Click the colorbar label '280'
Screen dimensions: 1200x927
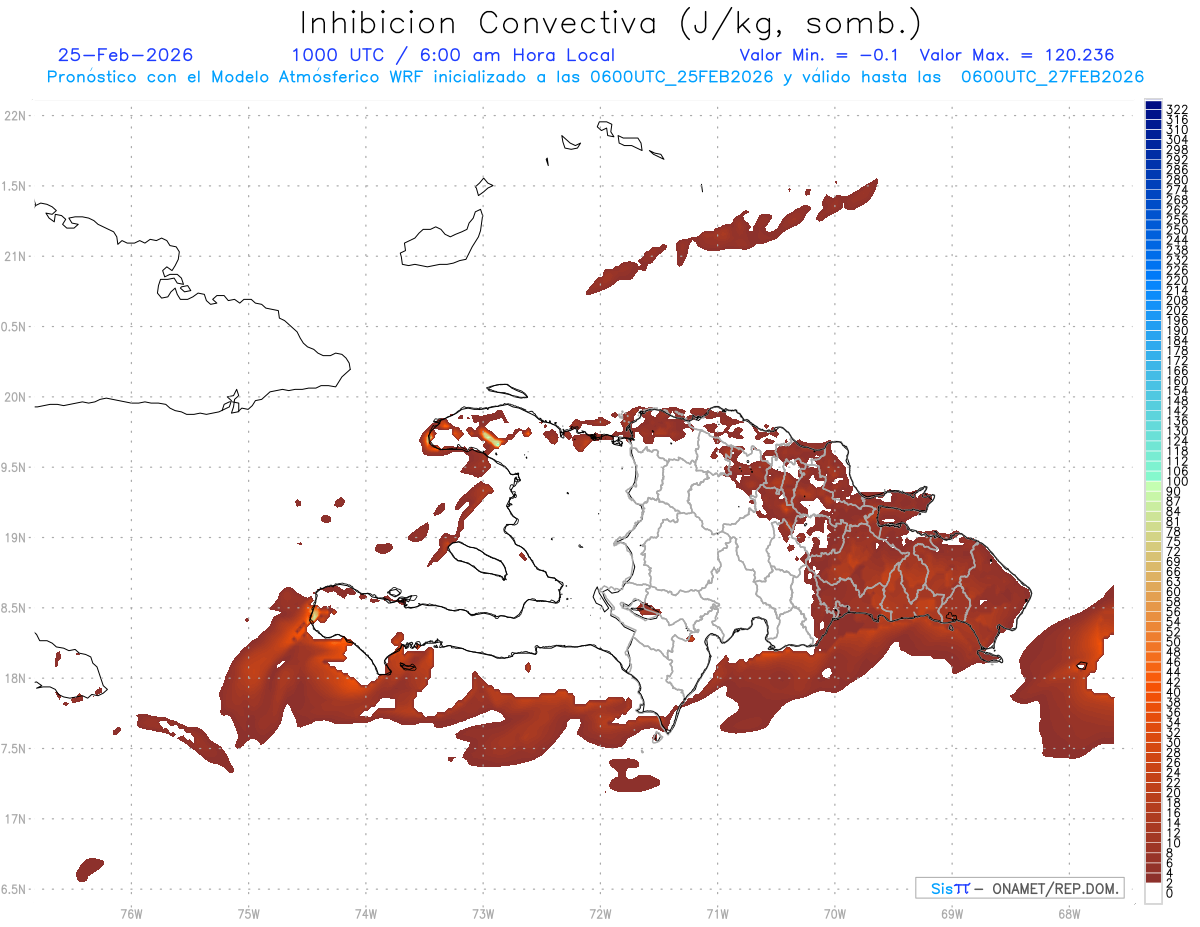(x=1177, y=179)
